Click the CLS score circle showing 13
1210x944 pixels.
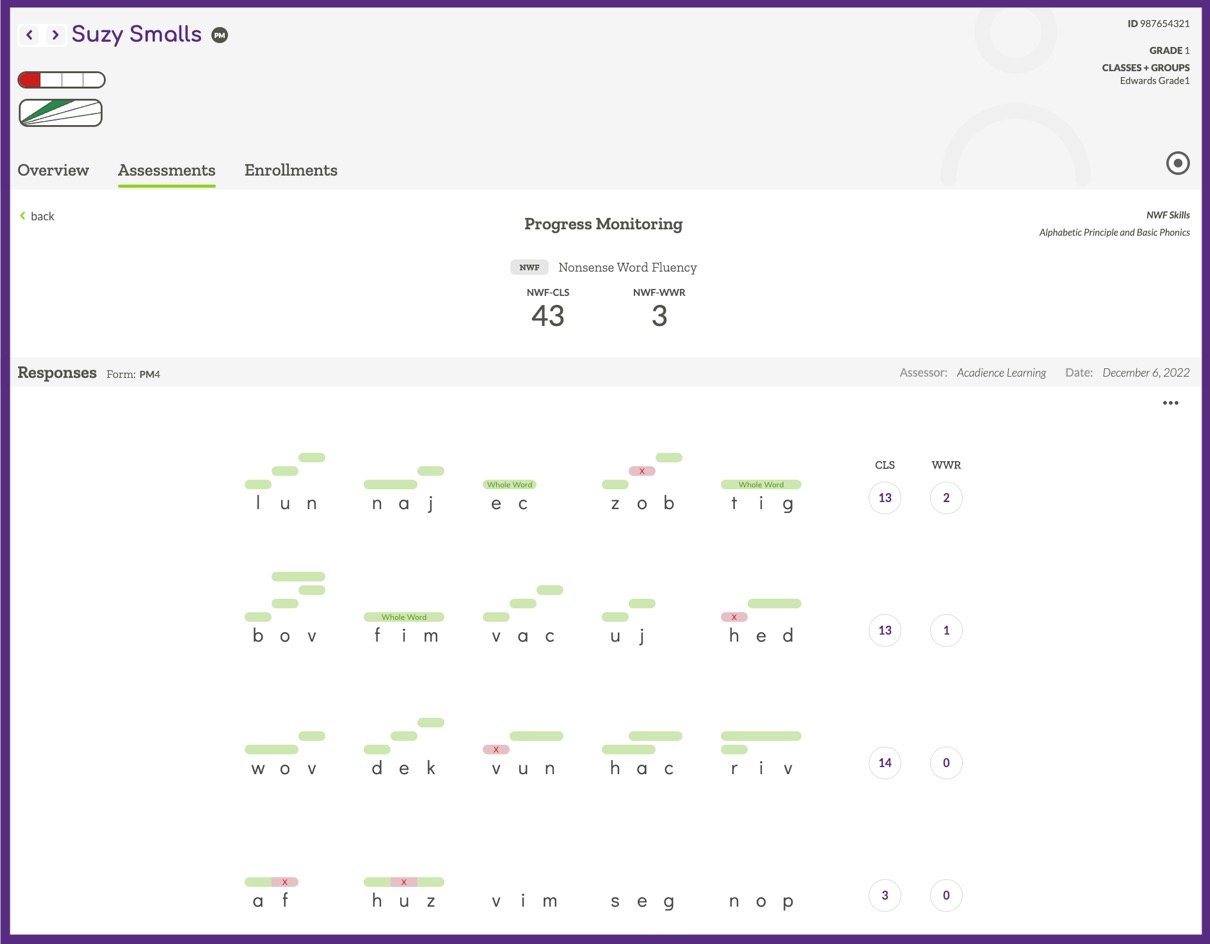pyautogui.click(x=885, y=497)
